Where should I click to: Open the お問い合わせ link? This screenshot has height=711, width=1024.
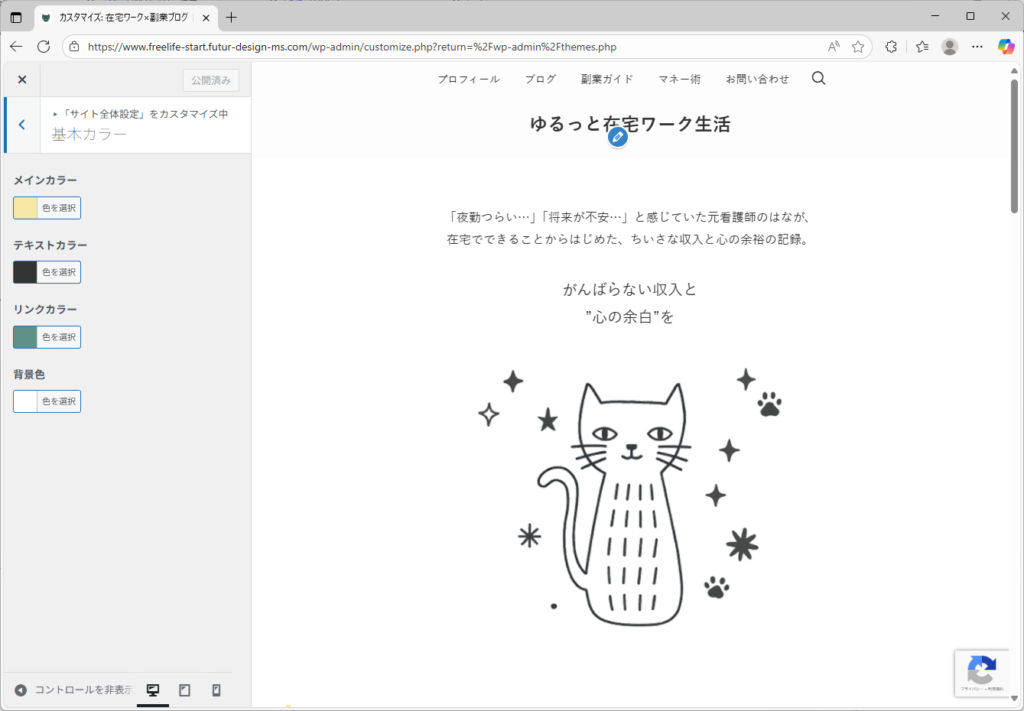tap(758, 78)
